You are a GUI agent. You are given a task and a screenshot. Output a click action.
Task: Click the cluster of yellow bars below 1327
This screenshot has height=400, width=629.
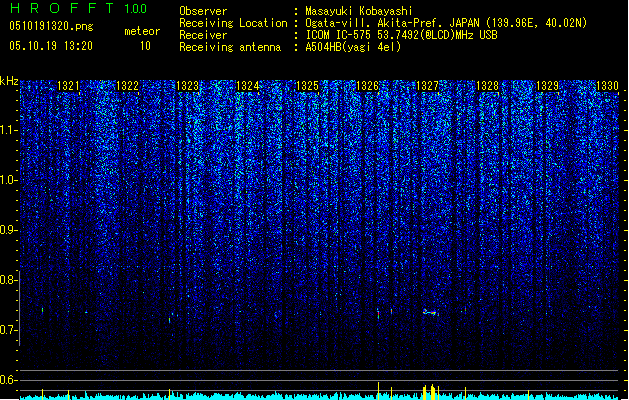(431, 392)
